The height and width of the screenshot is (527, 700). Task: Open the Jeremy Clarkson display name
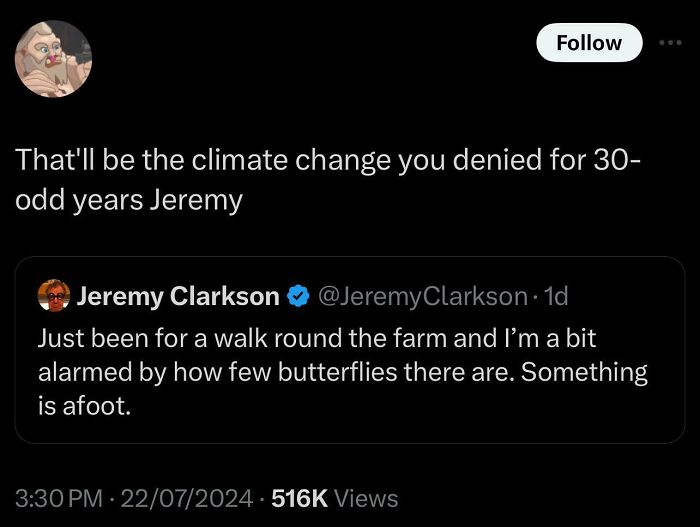[178, 296]
